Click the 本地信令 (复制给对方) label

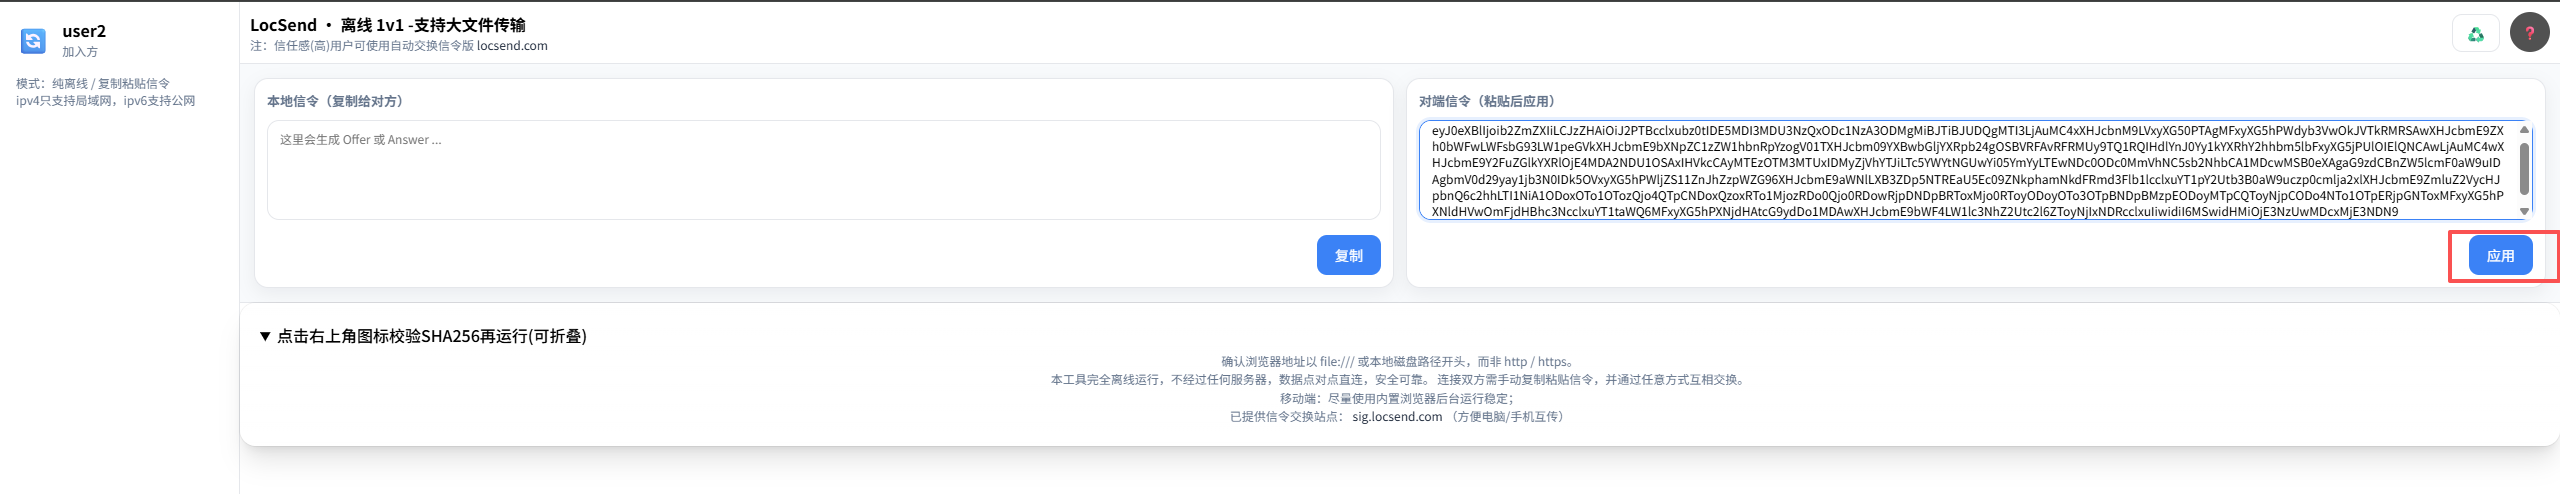pos(335,101)
